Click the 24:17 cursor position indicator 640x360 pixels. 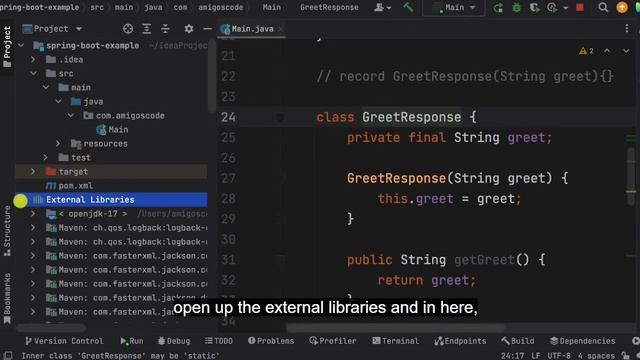click(512, 356)
